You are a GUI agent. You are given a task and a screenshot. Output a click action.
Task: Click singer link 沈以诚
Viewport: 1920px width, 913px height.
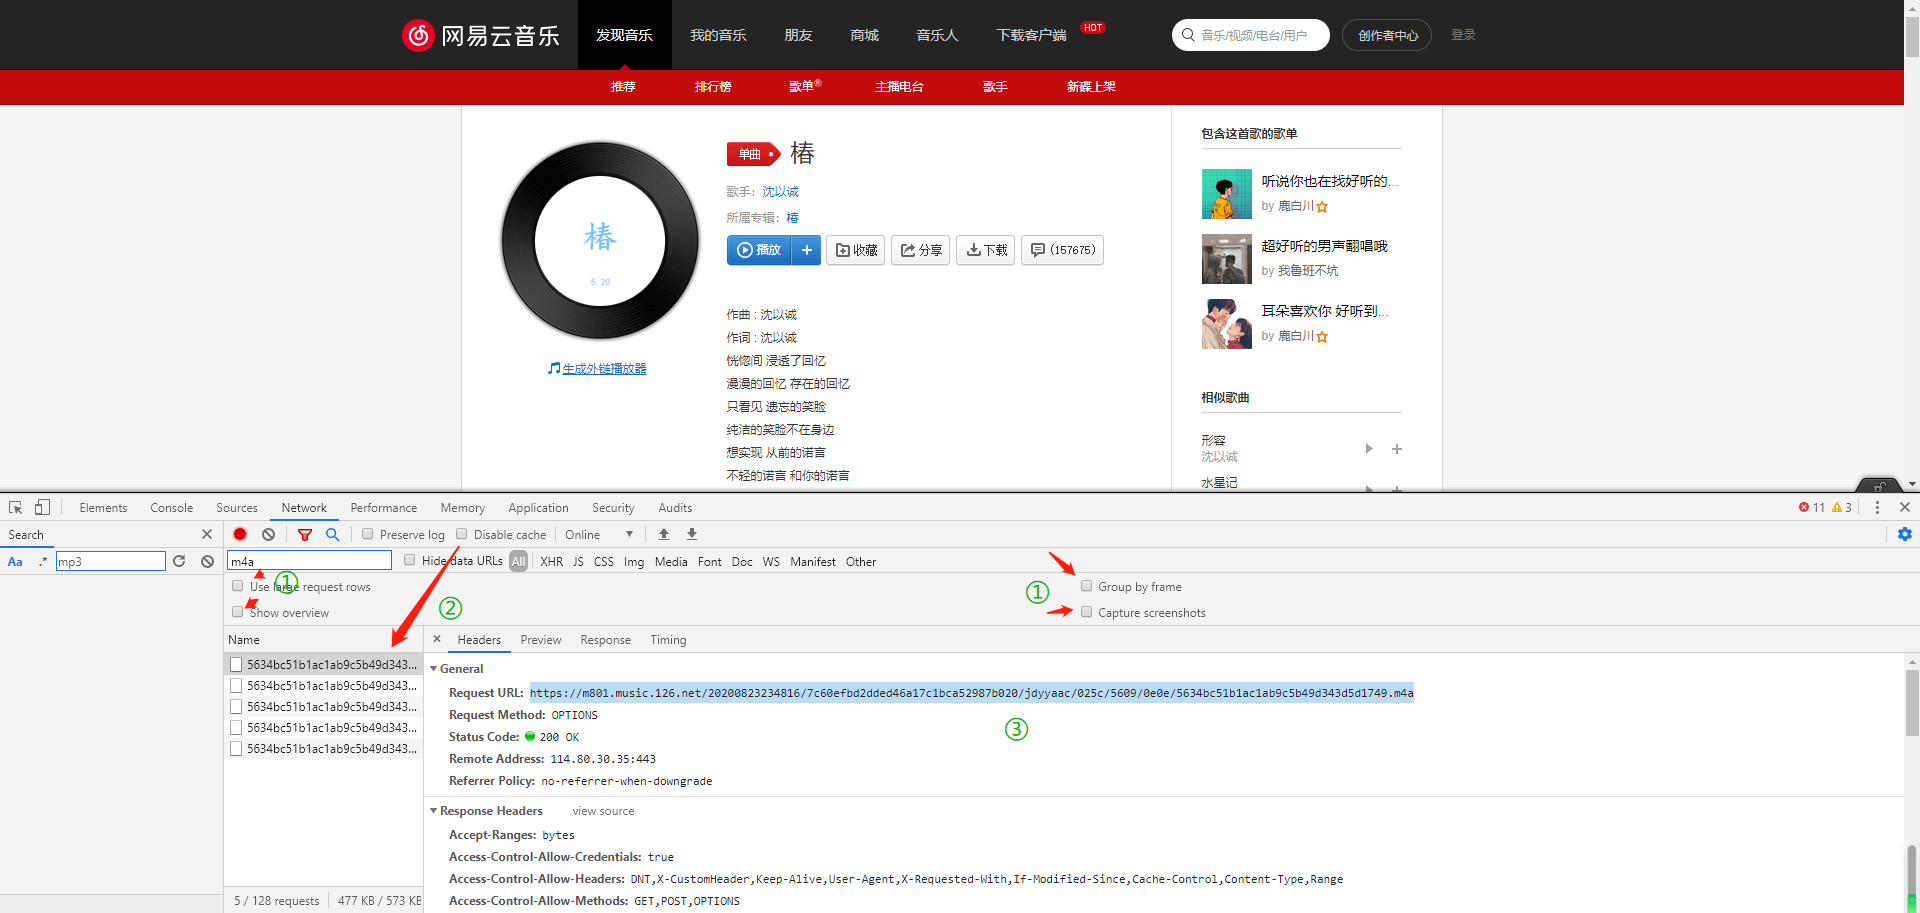coord(780,191)
